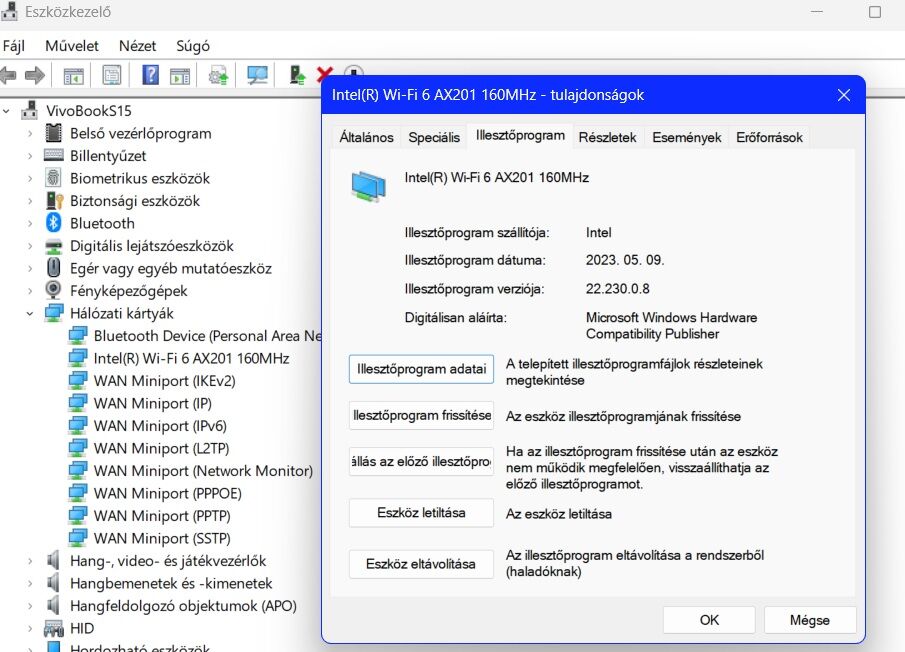Open the Művelet menu
Screen dimensions: 905x652
[x=72, y=46]
